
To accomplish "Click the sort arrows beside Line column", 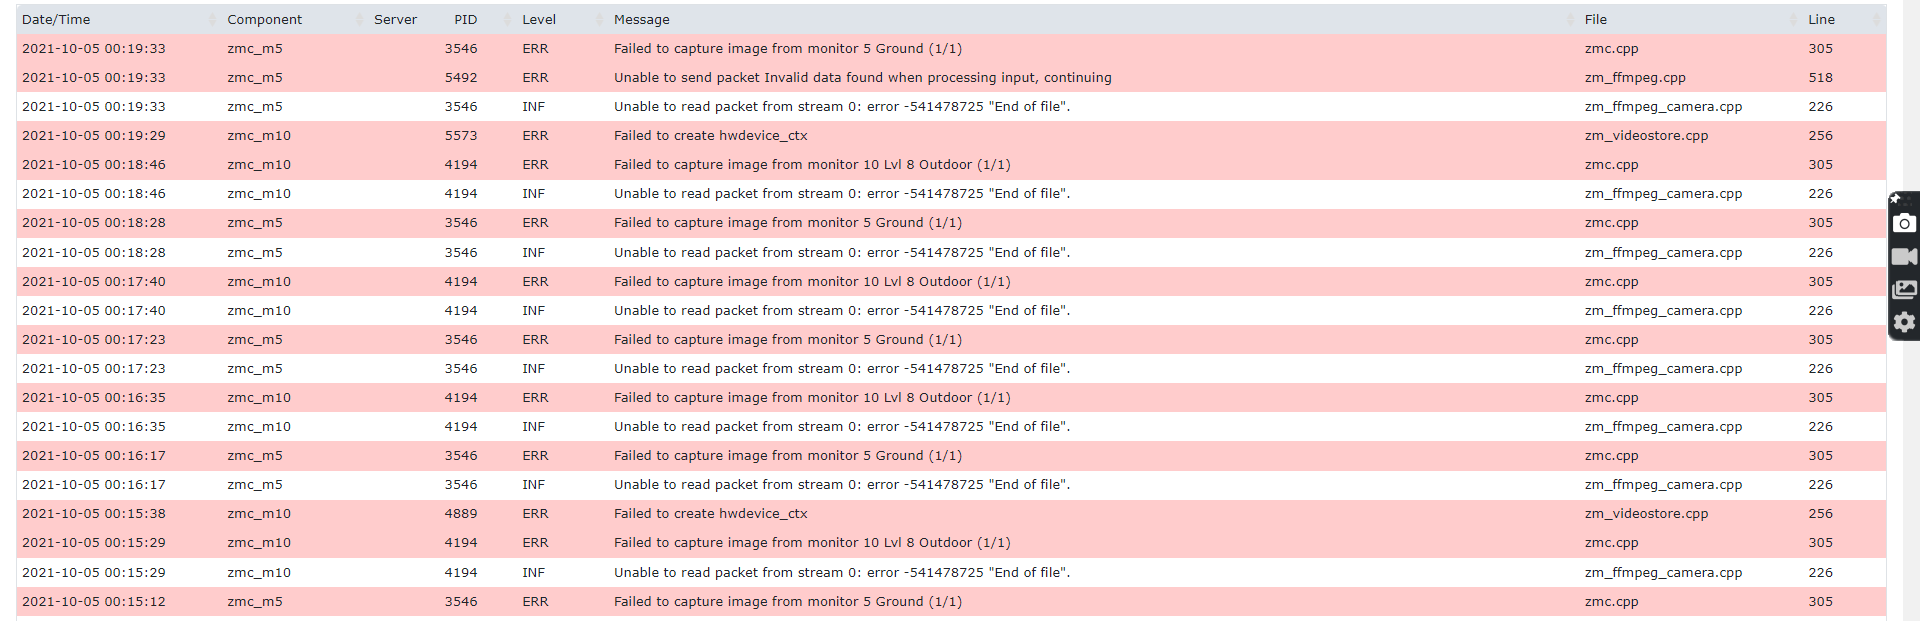I will click(1876, 20).
